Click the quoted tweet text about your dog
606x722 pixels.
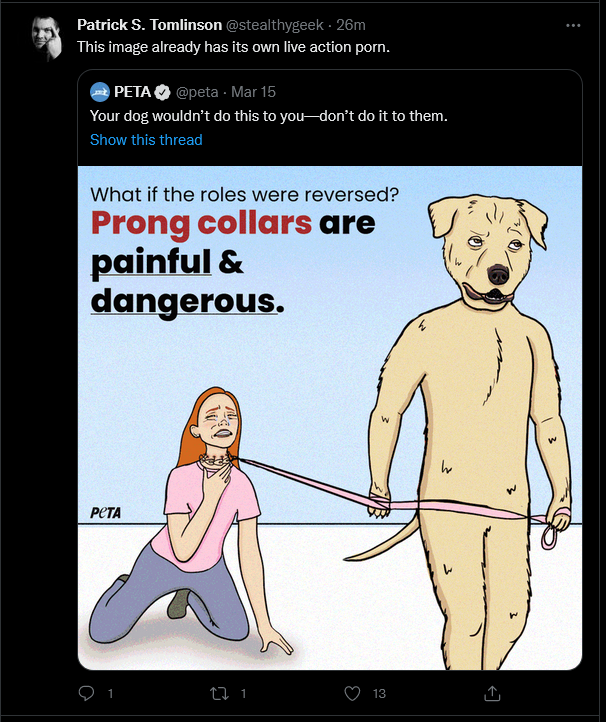pos(268,116)
